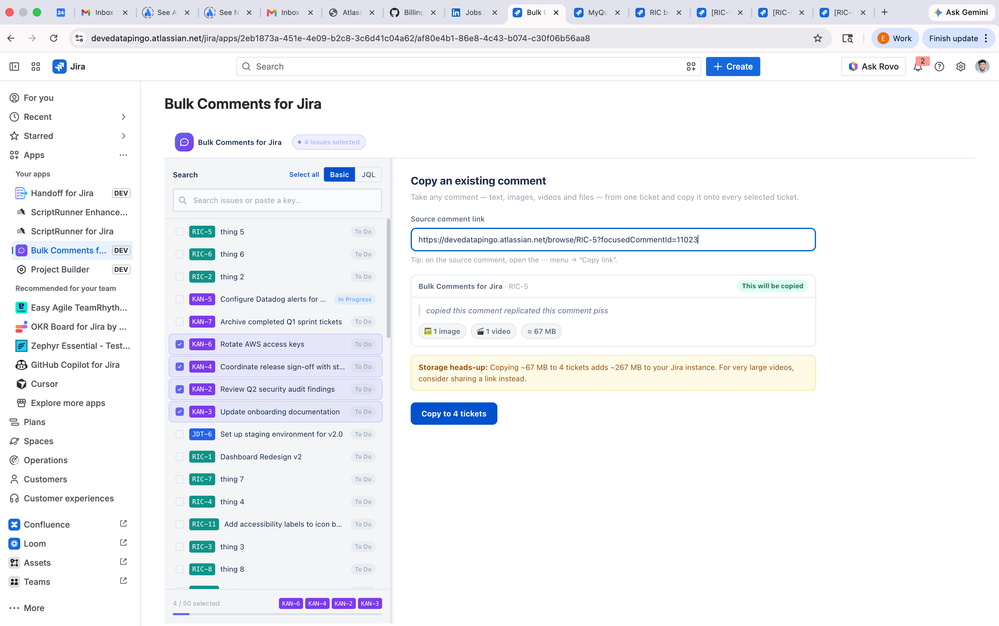Click the issue list scrollbar
The image size is (999, 626).
click(x=388, y=278)
